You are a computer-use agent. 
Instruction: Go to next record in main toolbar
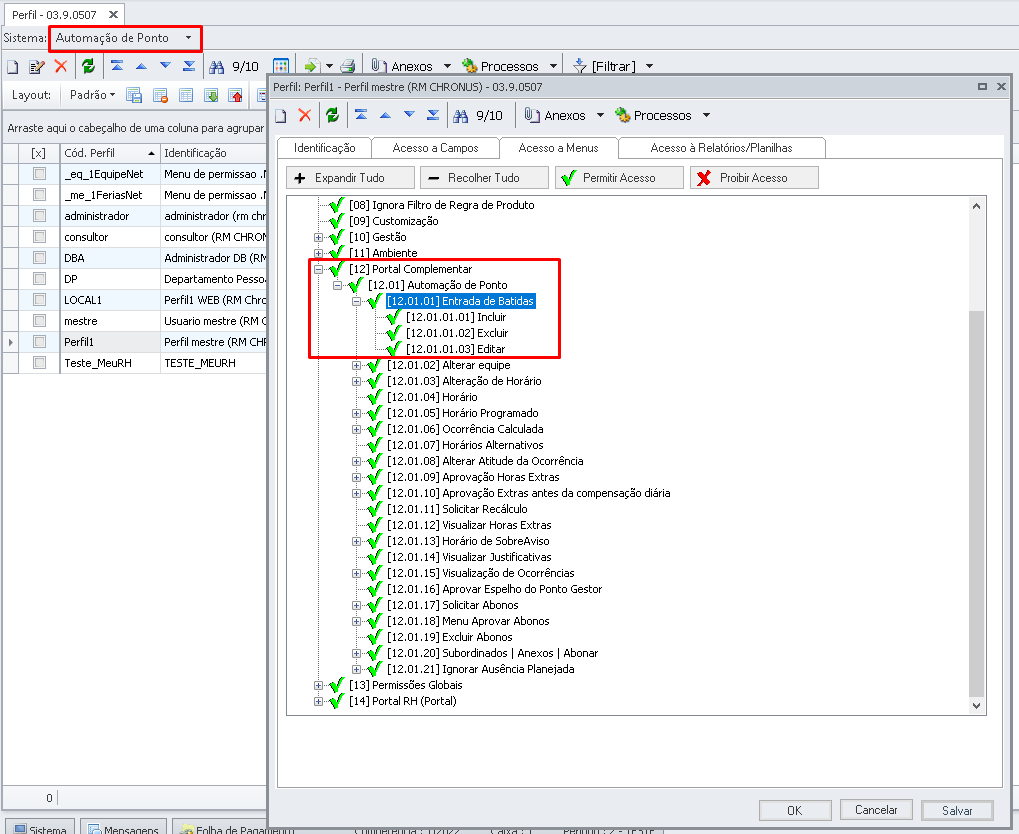(x=165, y=66)
